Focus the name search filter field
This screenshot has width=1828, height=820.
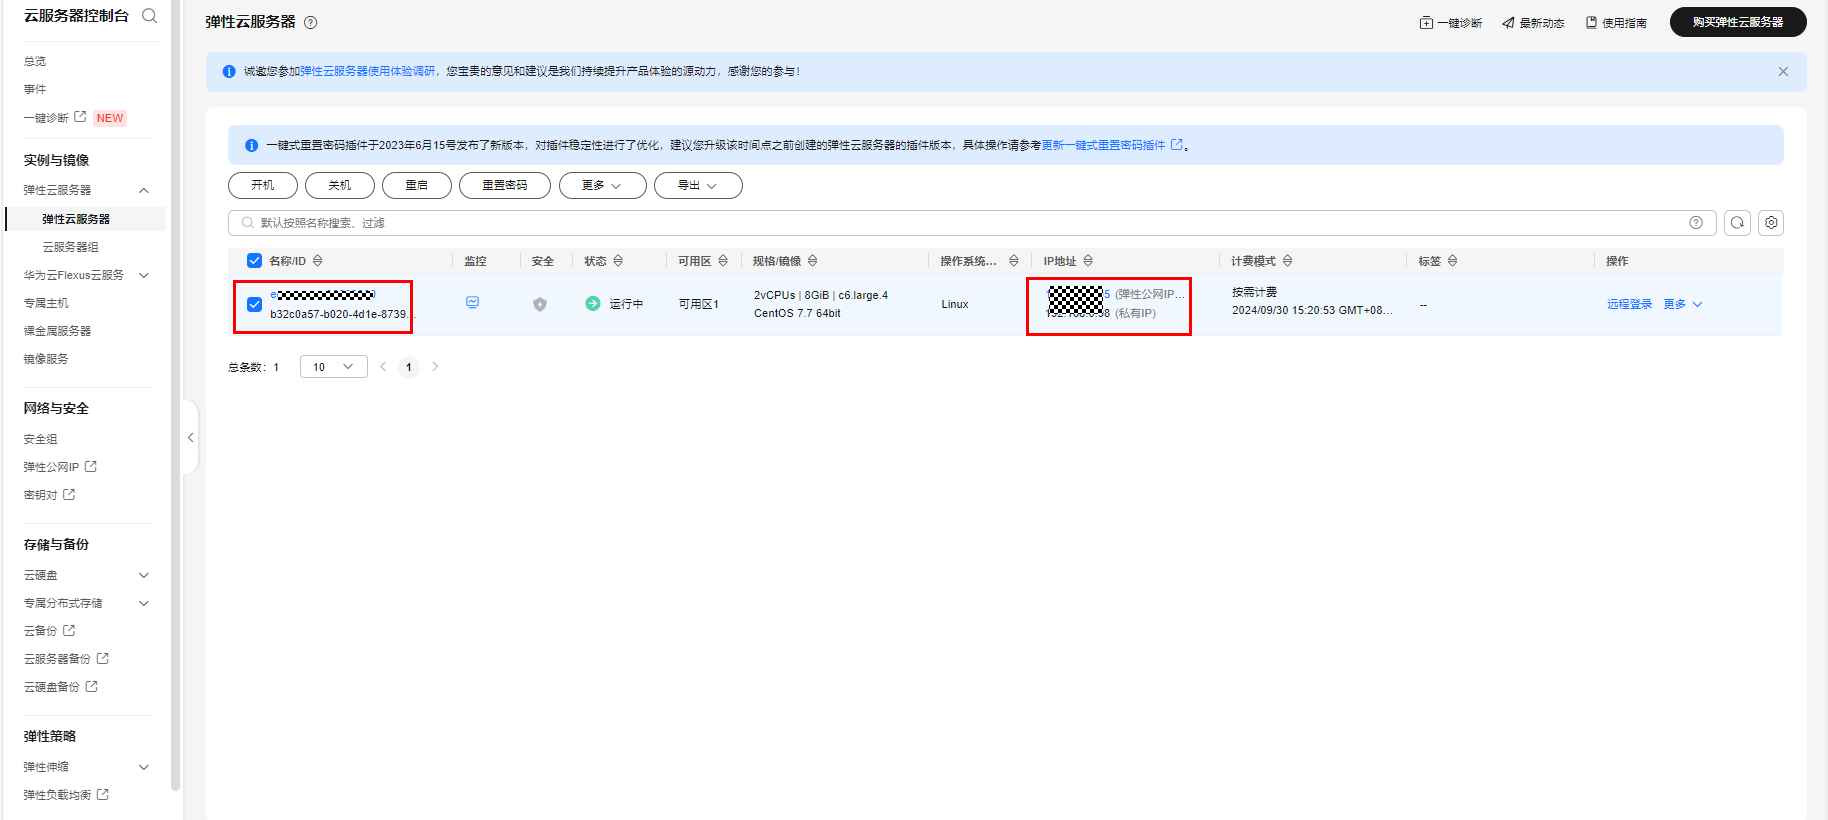click(x=972, y=223)
